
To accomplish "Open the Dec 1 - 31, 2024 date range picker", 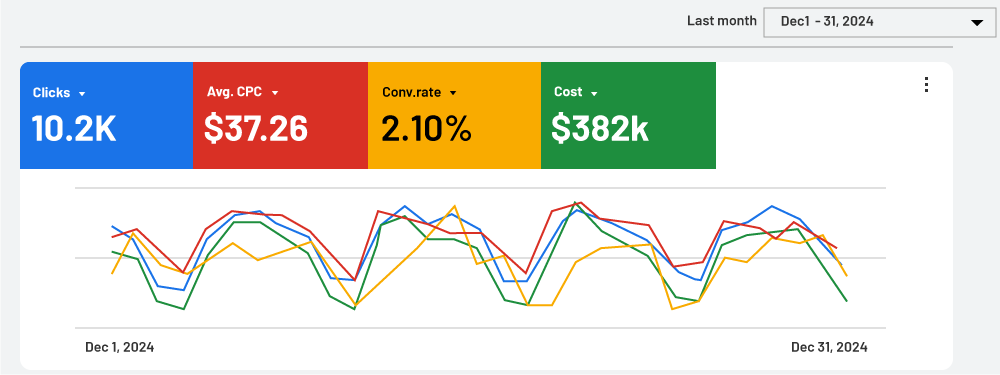I will pos(879,22).
